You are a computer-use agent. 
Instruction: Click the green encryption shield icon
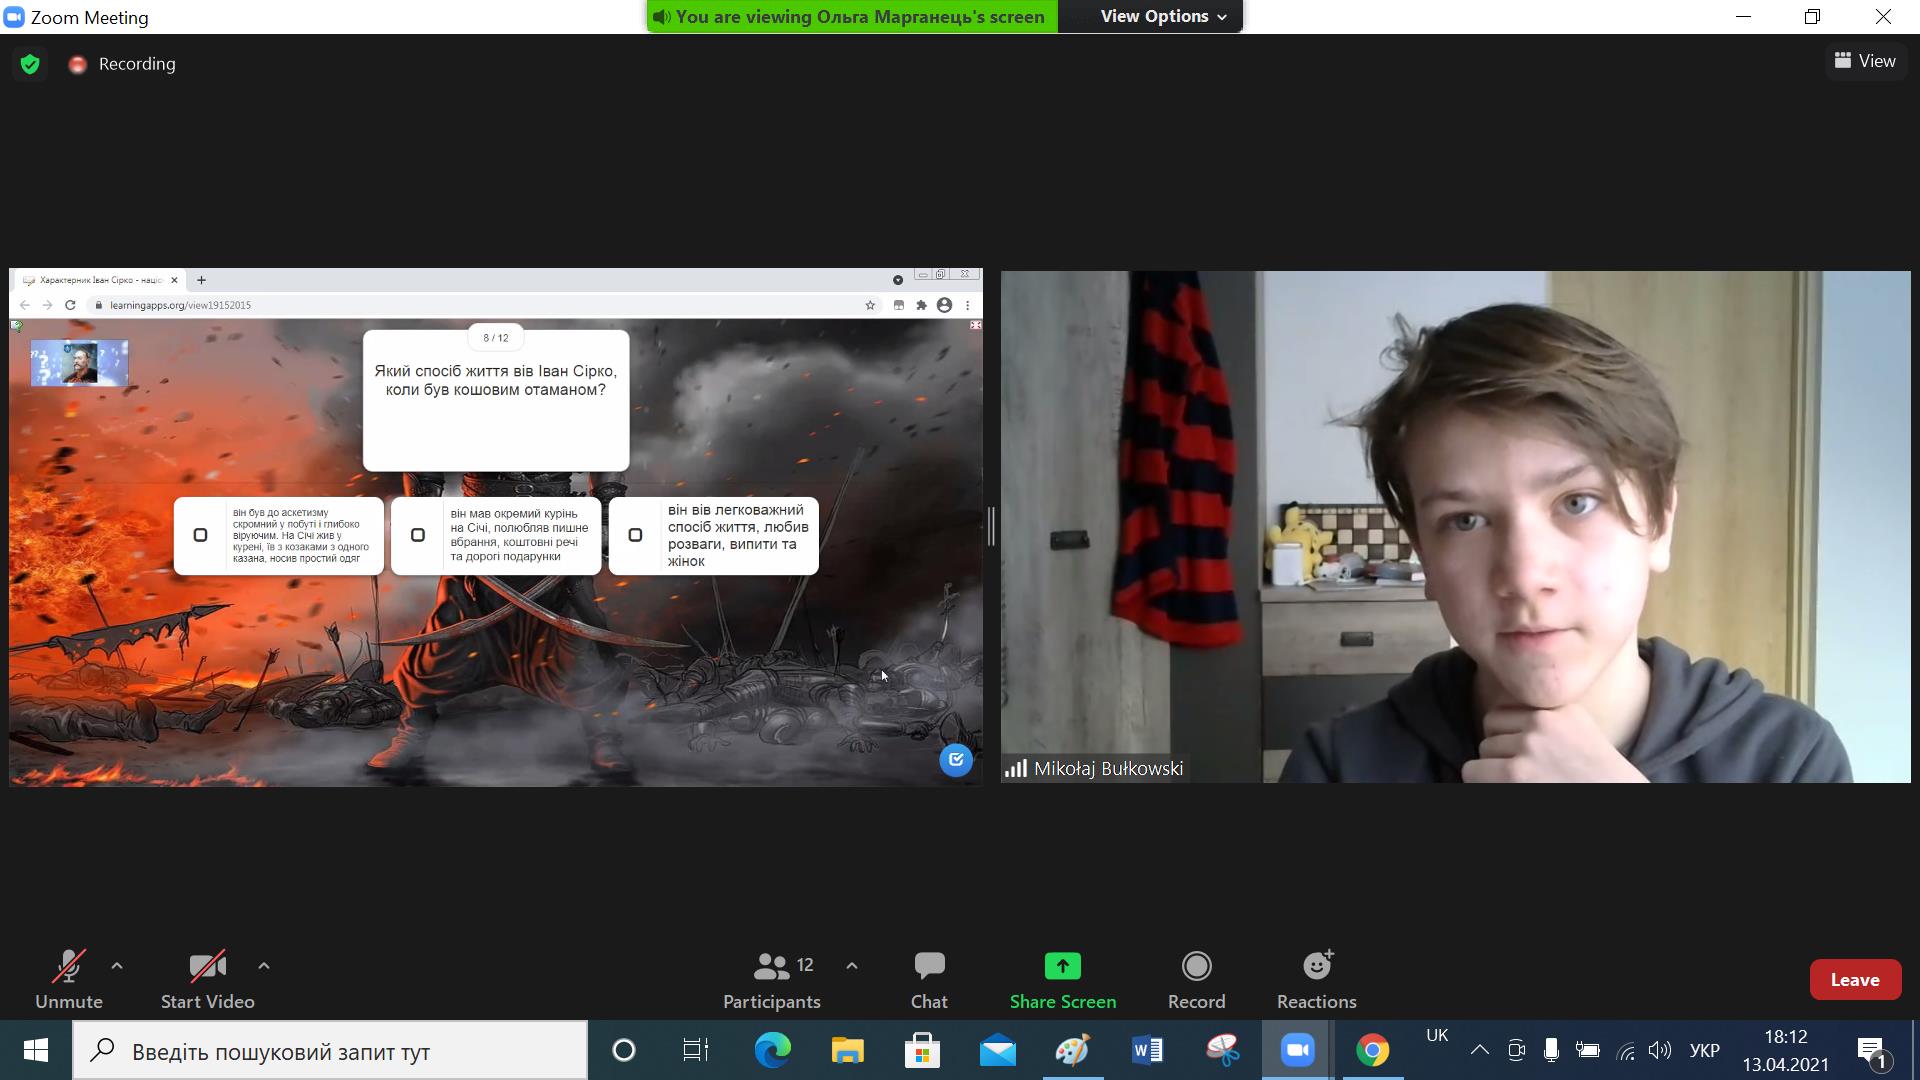(30, 64)
